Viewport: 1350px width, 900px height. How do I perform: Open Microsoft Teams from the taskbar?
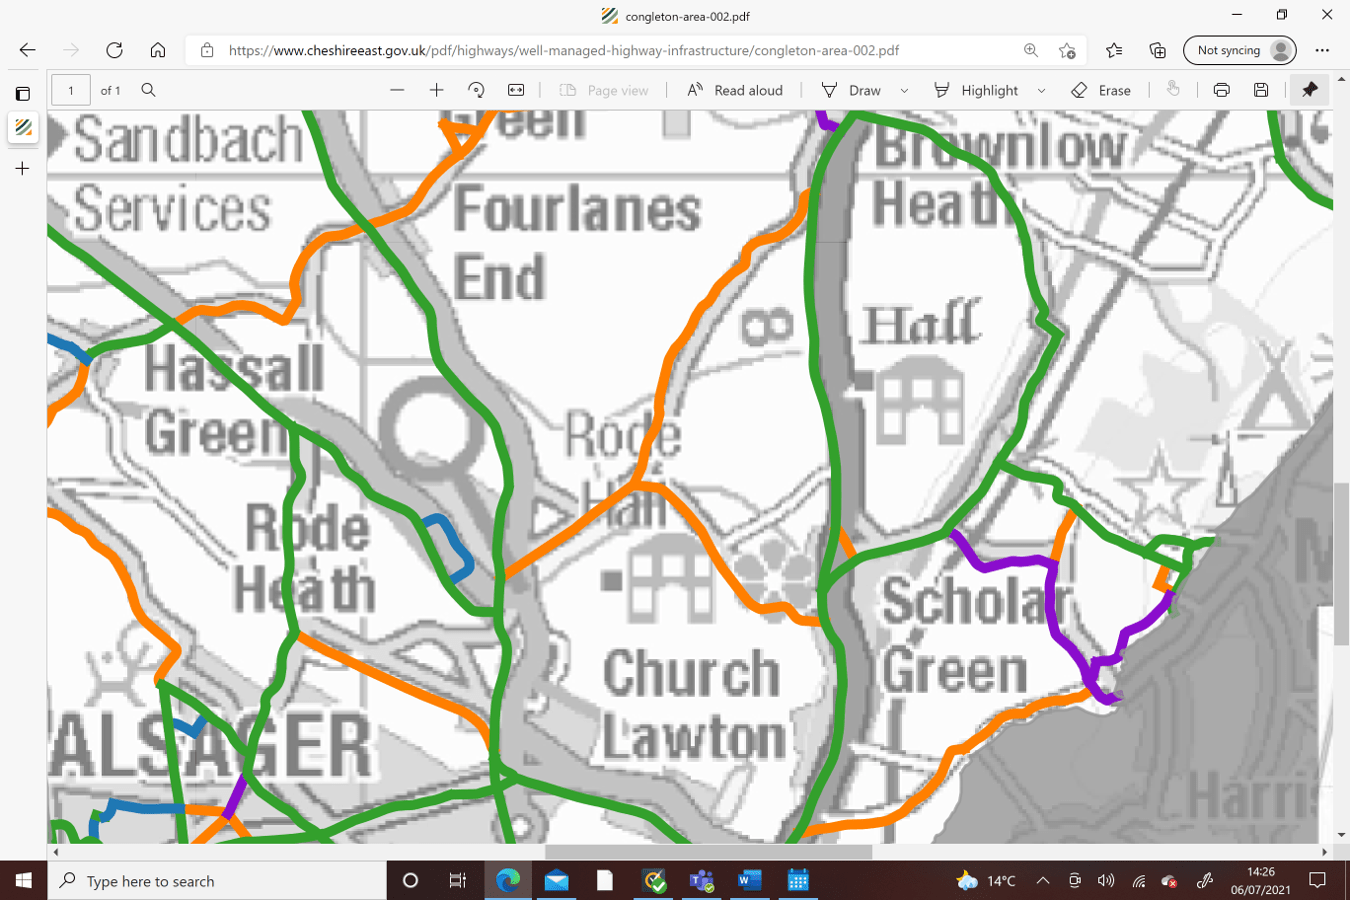point(702,880)
